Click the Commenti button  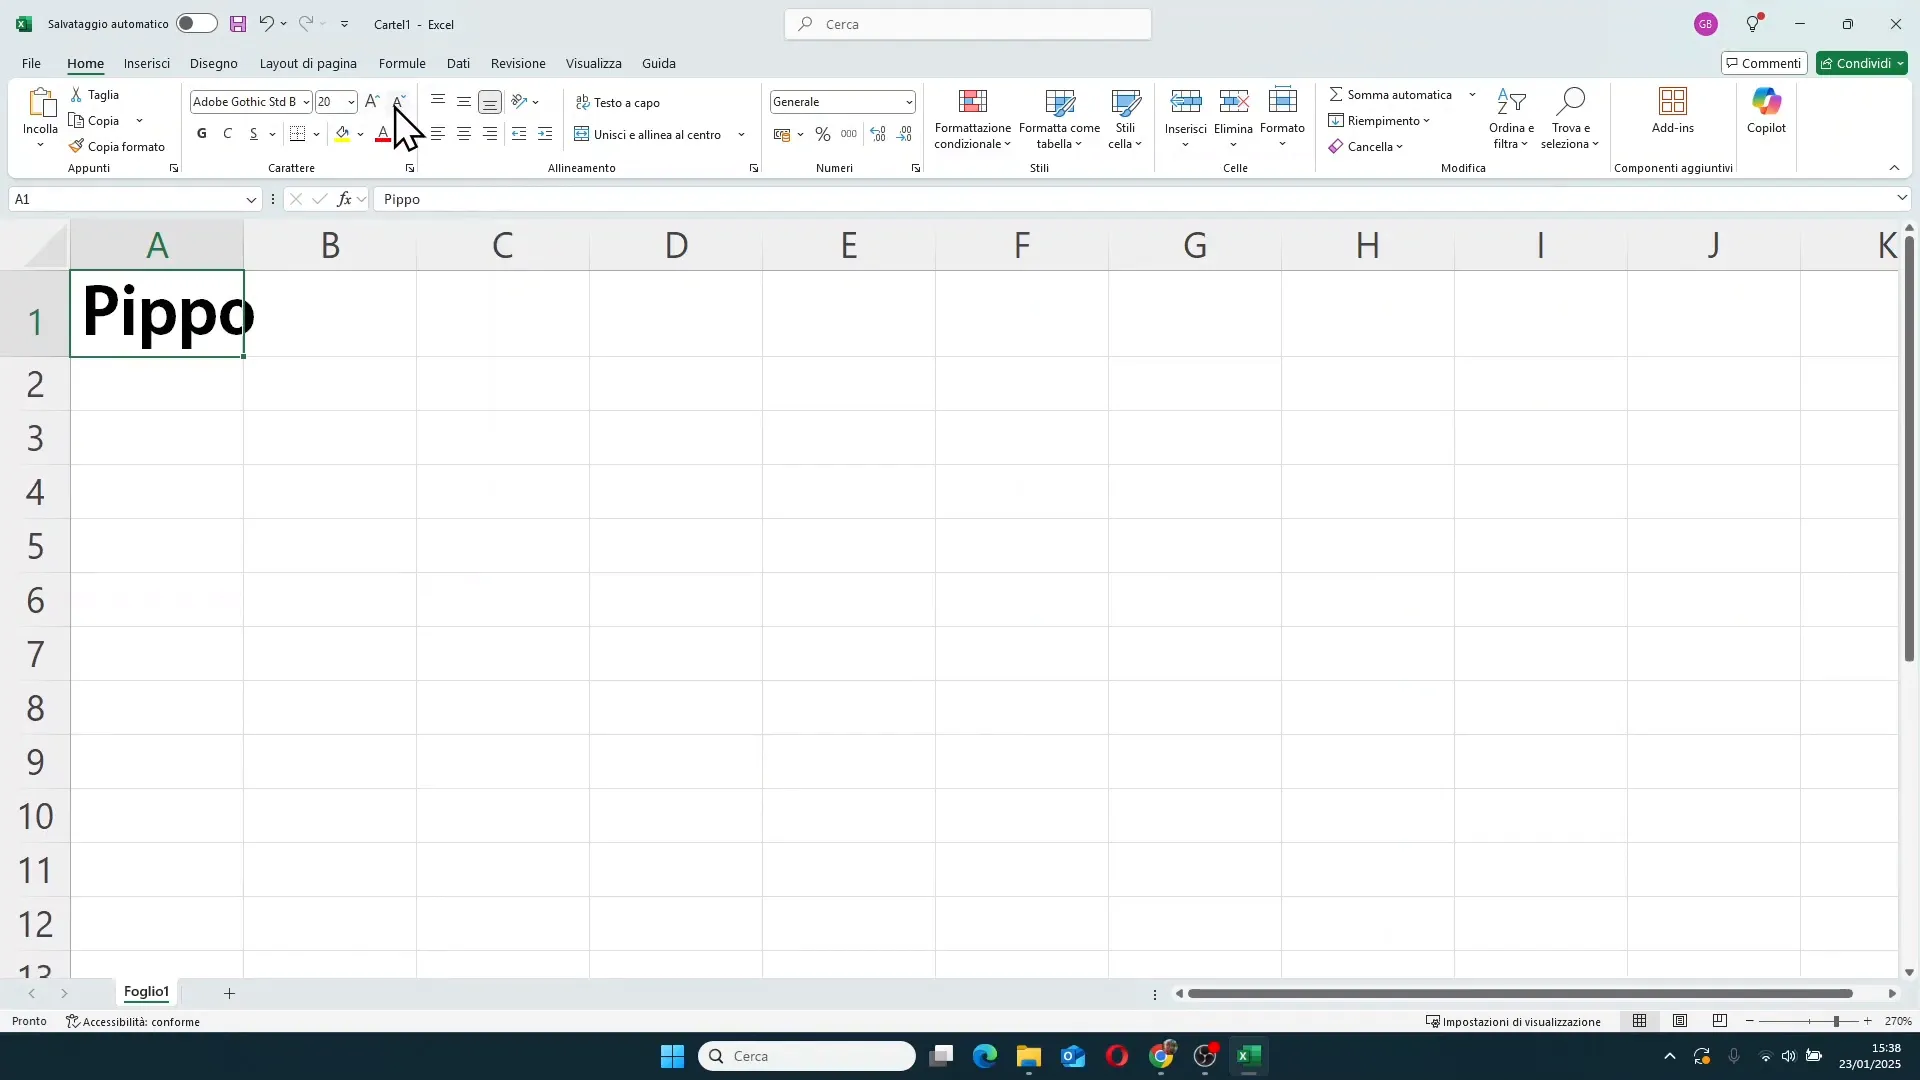click(1764, 63)
